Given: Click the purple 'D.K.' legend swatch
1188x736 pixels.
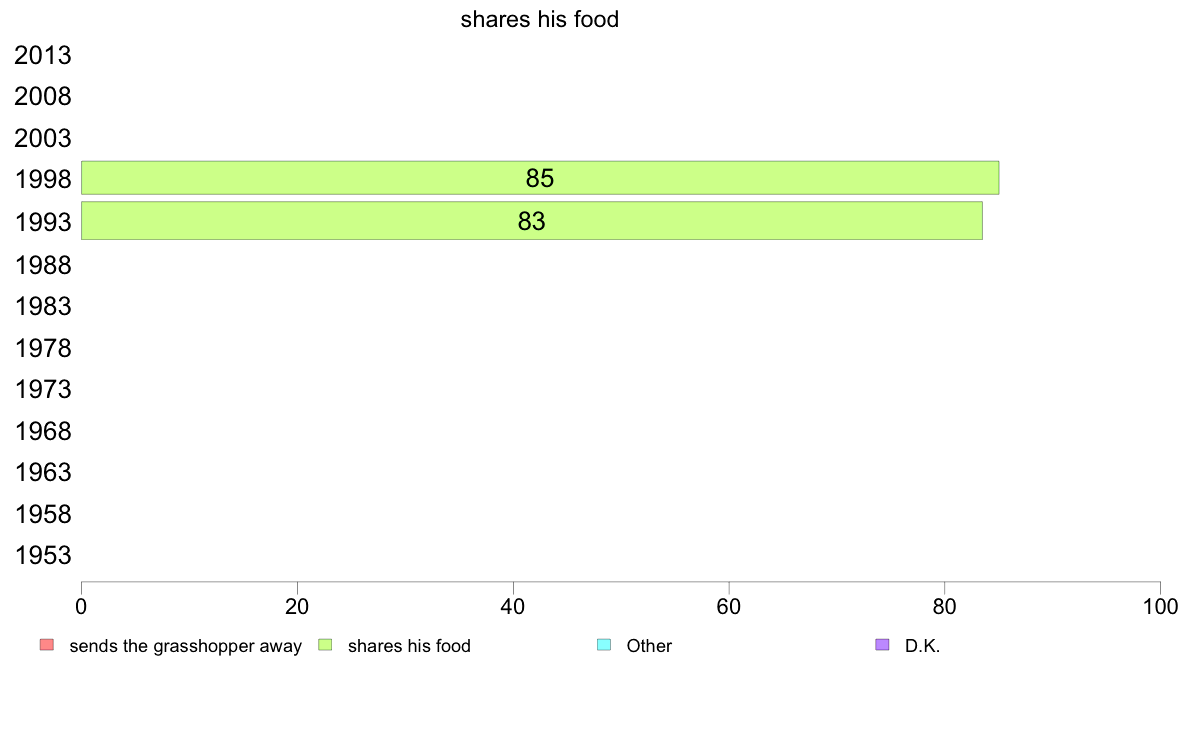Looking at the screenshot, I should [882, 645].
